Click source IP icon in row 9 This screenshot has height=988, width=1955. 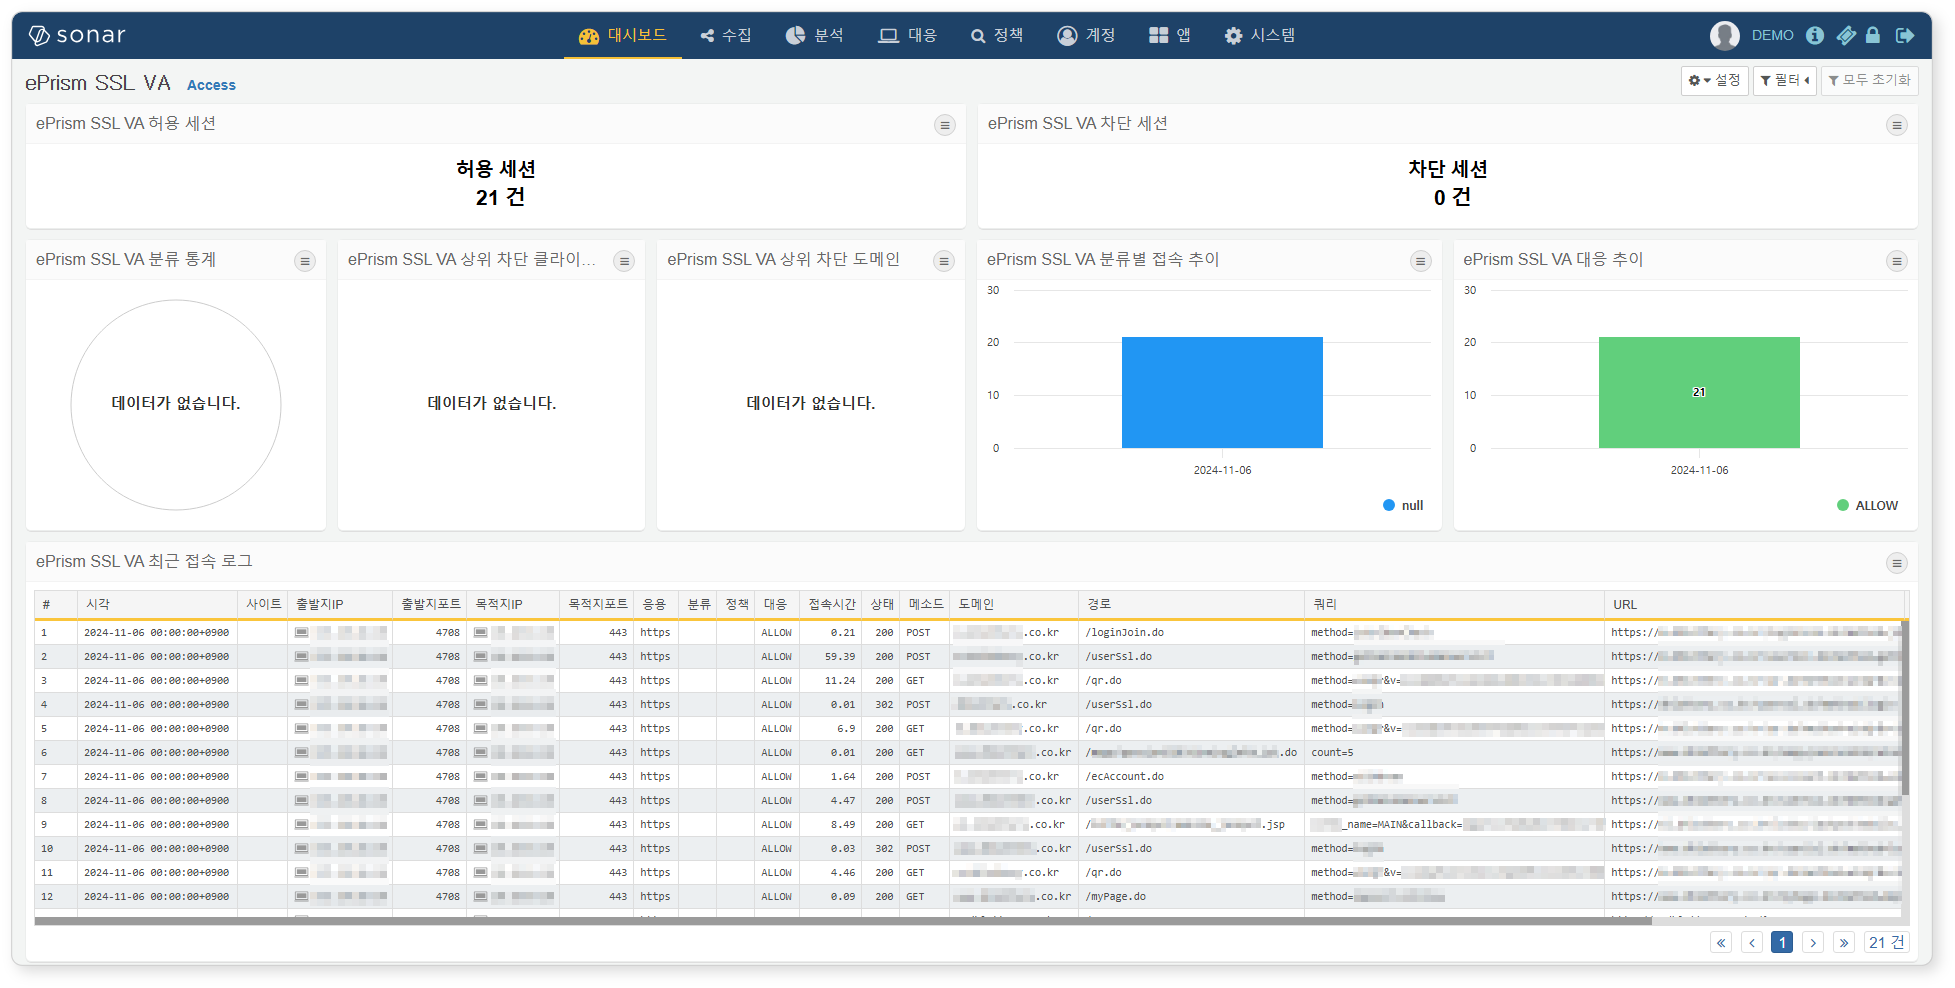(301, 824)
